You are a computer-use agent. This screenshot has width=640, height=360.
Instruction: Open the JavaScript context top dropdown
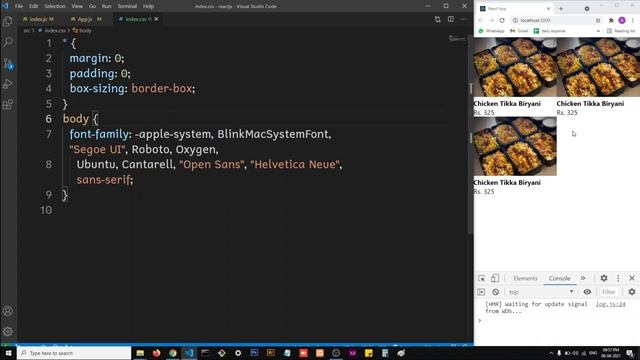541,292
